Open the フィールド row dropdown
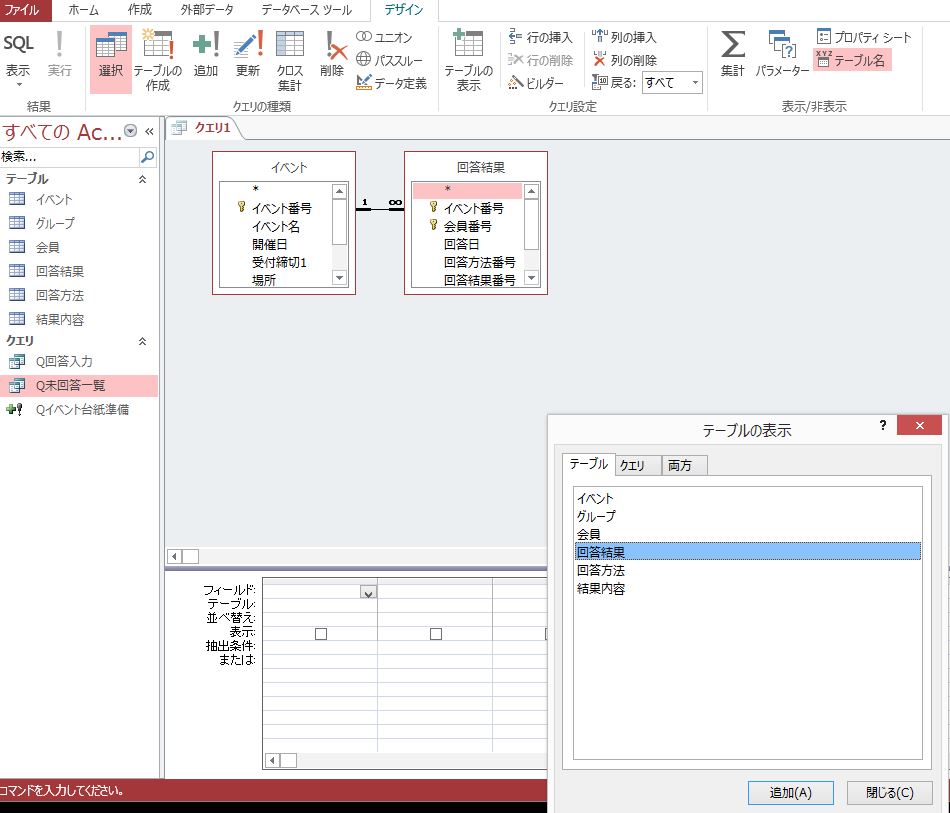Image resolution: width=950 pixels, height=813 pixels. pos(367,592)
